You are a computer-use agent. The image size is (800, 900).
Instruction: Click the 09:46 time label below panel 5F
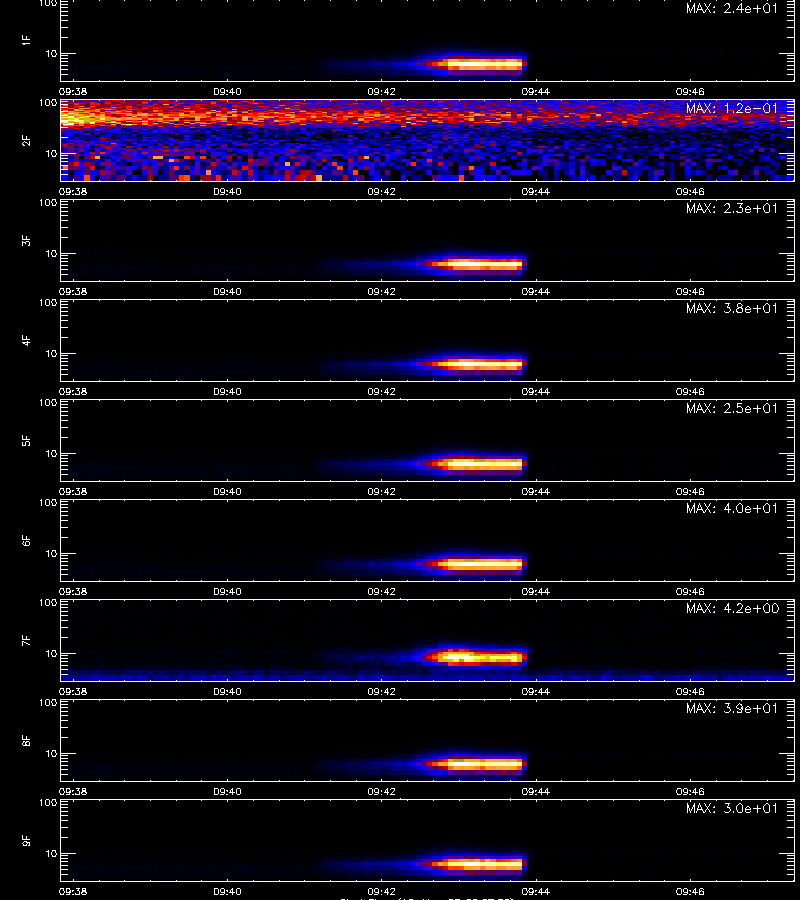click(x=690, y=491)
